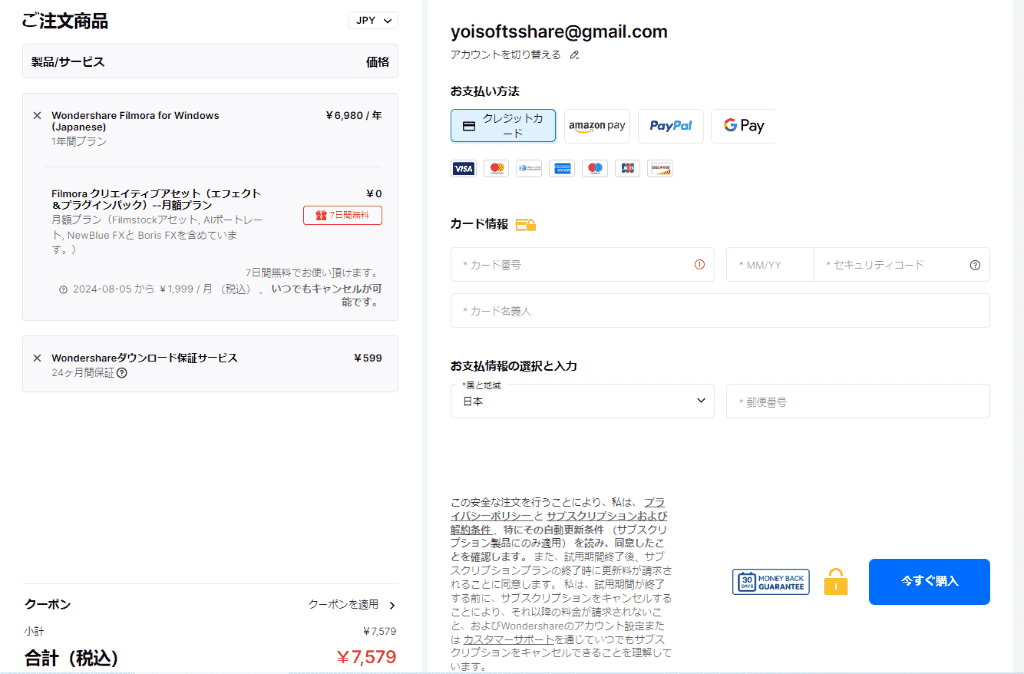Click the ¥7,579 total price text
The width and height of the screenshot is (1024, 674).
pyautogui.click(x=366, y=657)
